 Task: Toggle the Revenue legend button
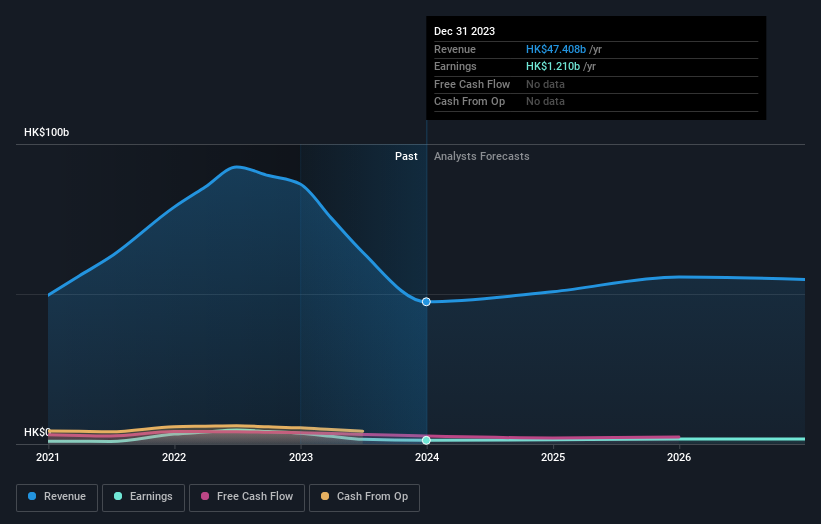coord(57,497)
